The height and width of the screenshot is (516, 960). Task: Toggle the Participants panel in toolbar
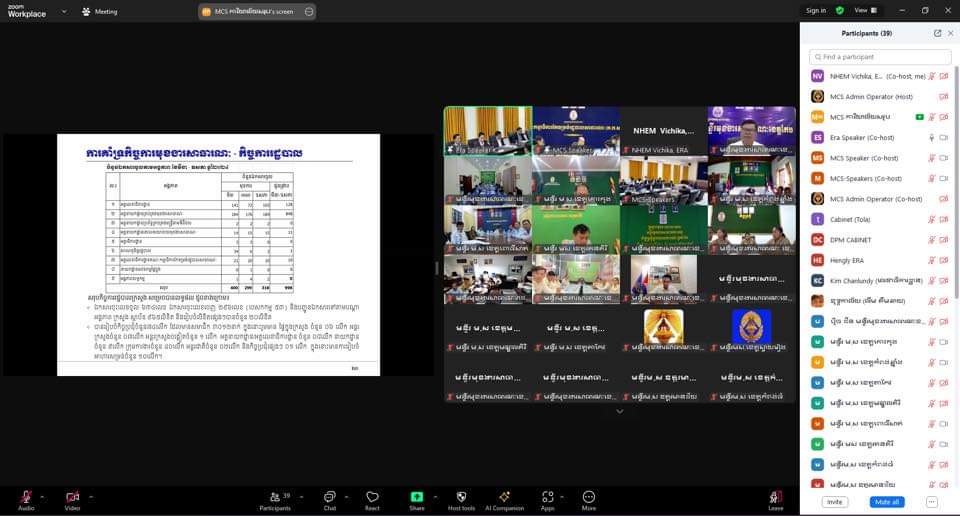click(x=275, y=499)
